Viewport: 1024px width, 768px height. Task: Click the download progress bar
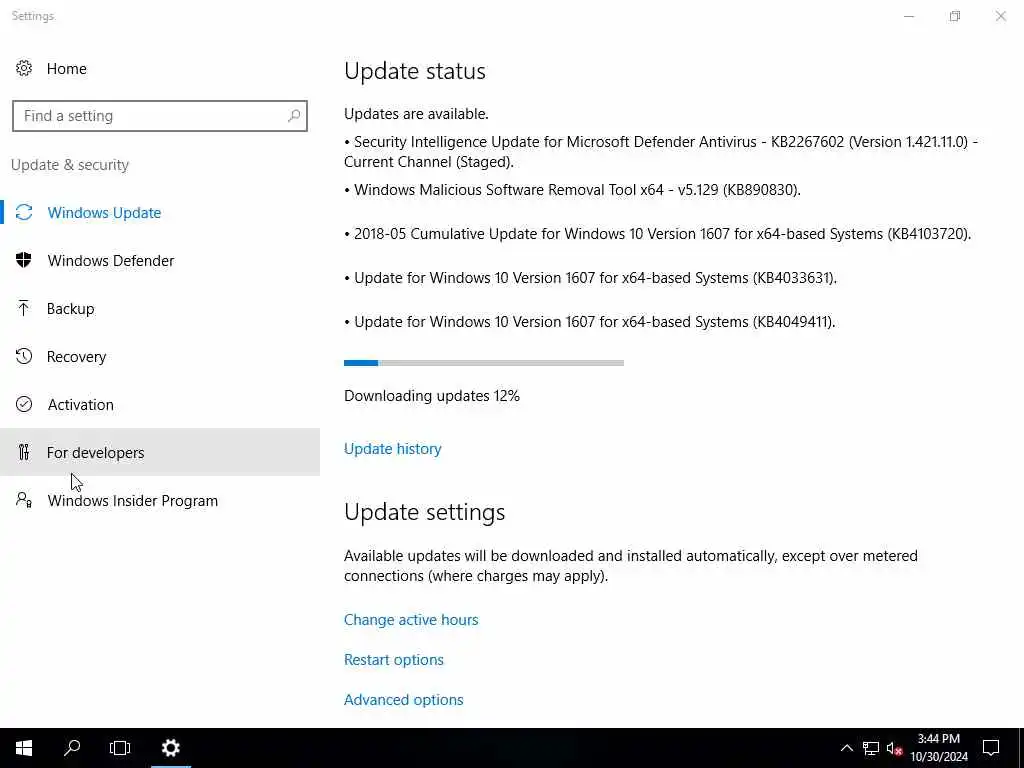[484, 363]
